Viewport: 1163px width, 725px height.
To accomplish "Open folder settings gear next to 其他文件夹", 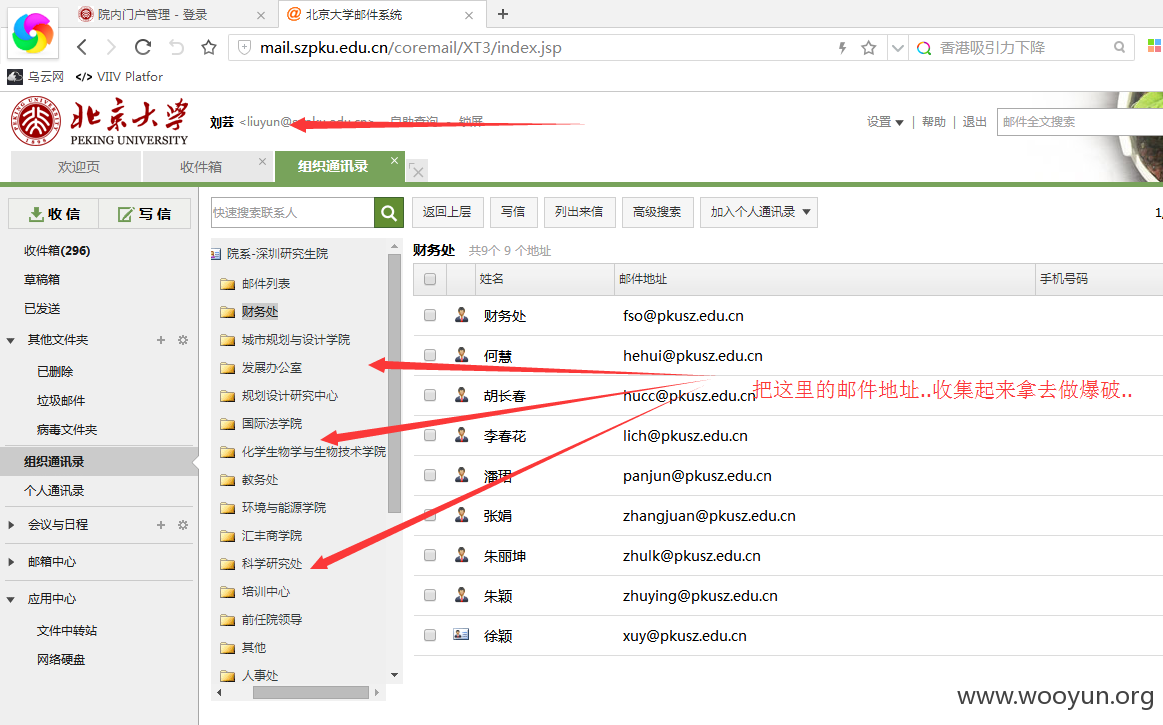I will click(x=182, y=340).
